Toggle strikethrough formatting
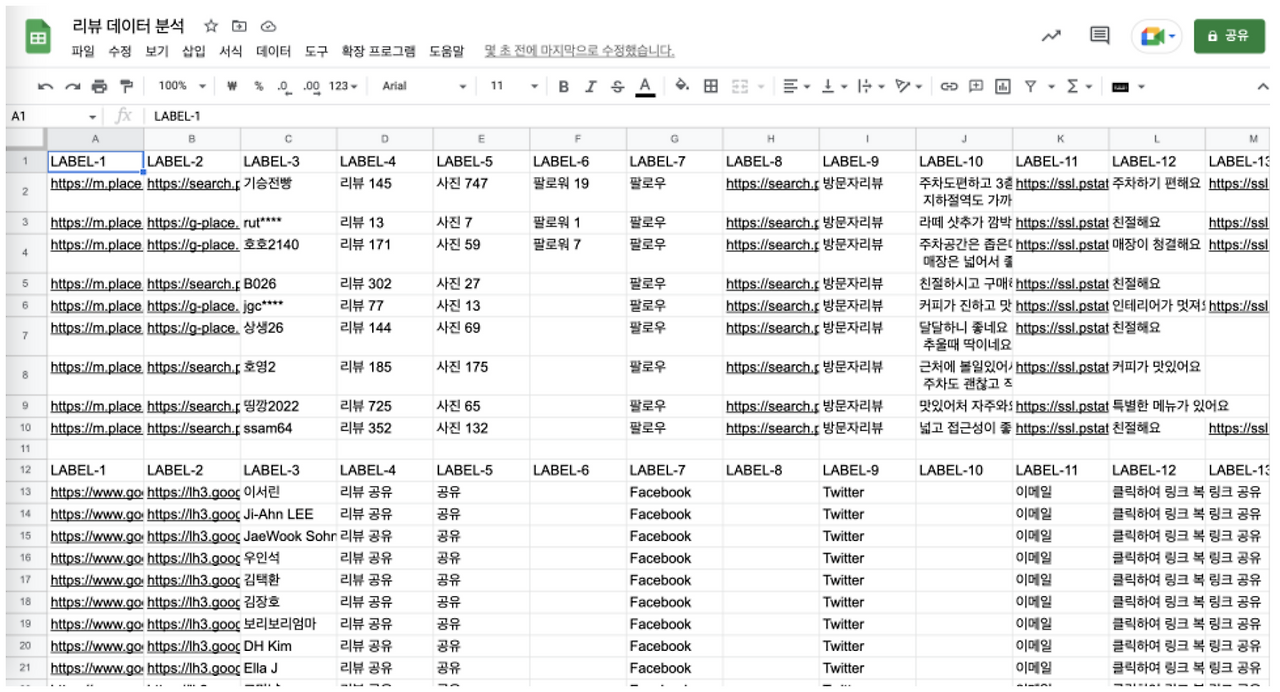Image resolution: width=1280 pixels, height=692 pixels. tap(618, 85)
